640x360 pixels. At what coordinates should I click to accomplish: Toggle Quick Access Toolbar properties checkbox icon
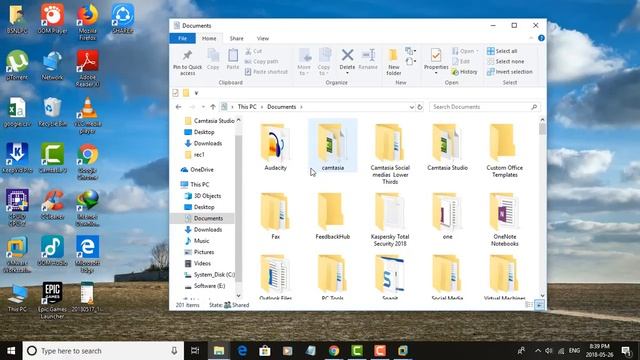tap(176, 93)
